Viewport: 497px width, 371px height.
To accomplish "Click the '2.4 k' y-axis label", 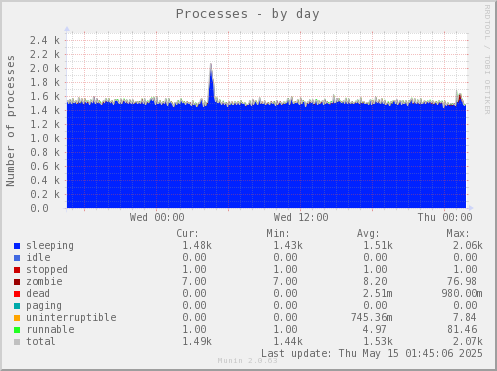I will (45, 40).
